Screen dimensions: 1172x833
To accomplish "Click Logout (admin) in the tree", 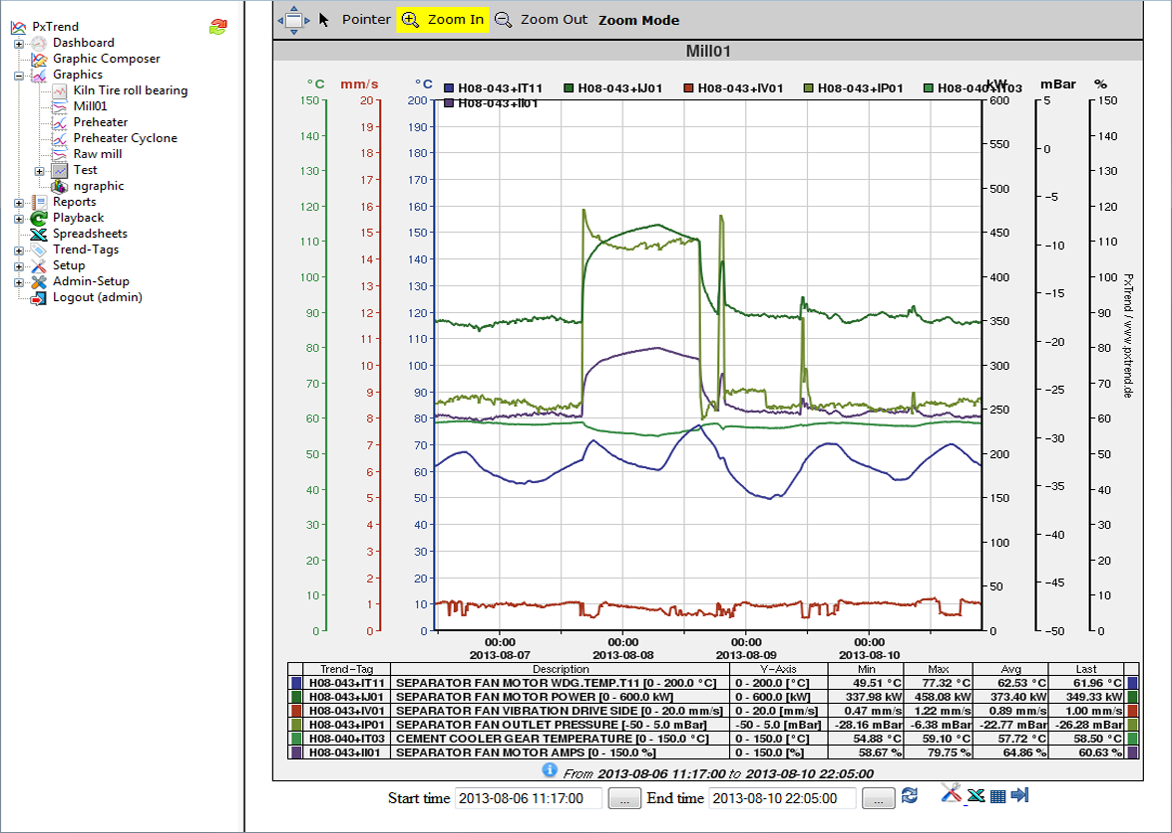I will click(97, 297).
